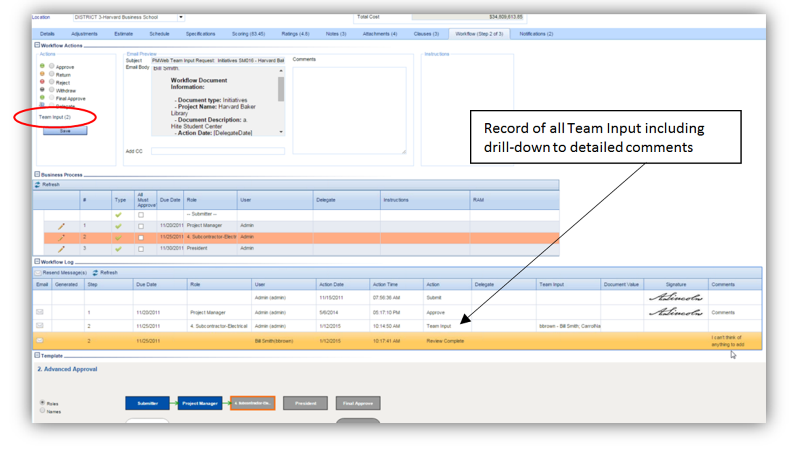
Task: Open the Specifications tab
Action: point(201,34)
